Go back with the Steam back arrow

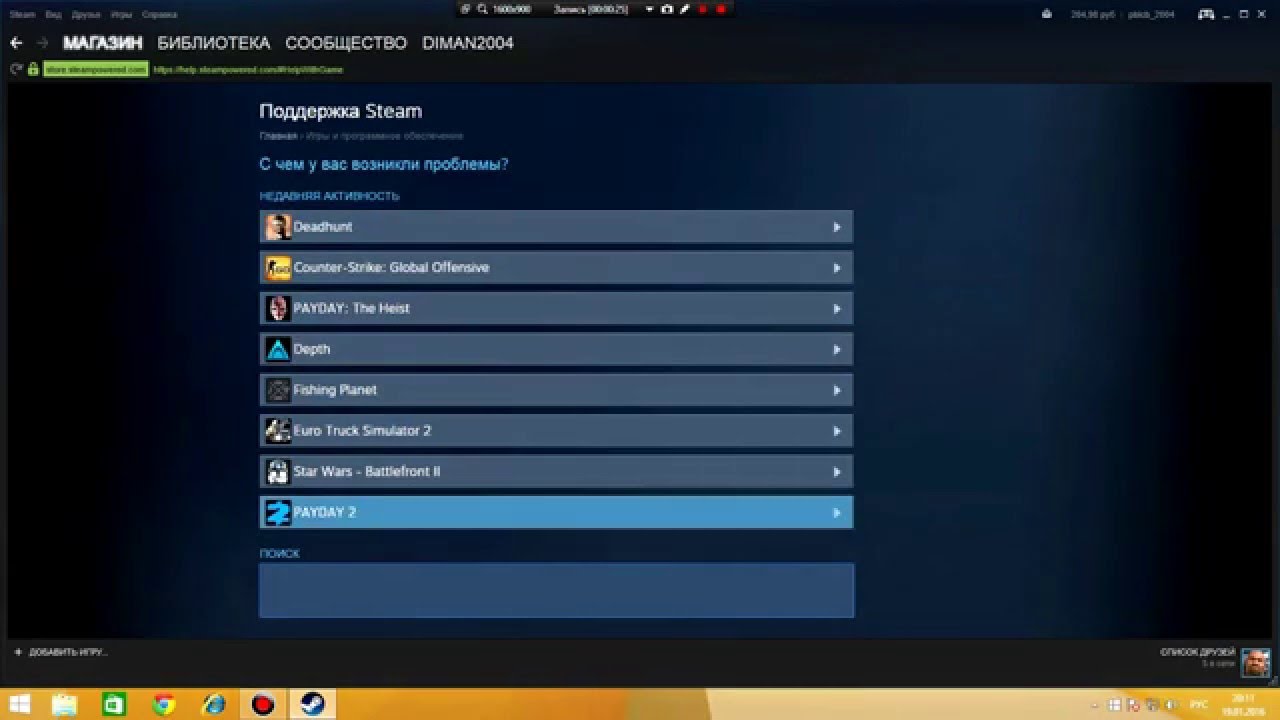coord(16,43)
